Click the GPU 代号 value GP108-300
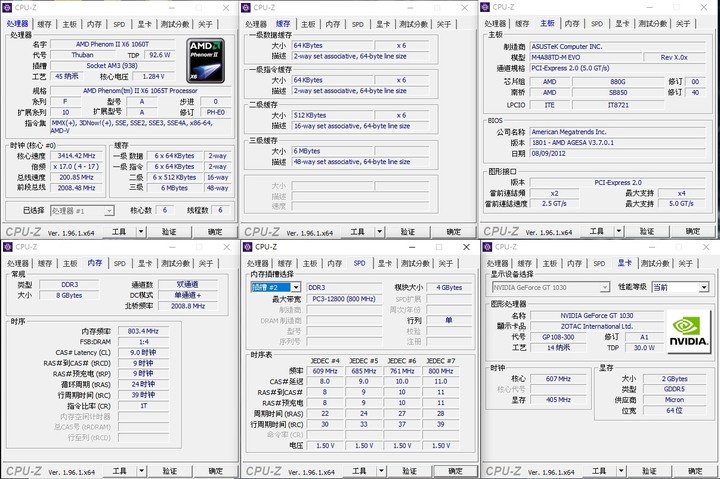This screenshot has height=479, width=720. [558, 337]
